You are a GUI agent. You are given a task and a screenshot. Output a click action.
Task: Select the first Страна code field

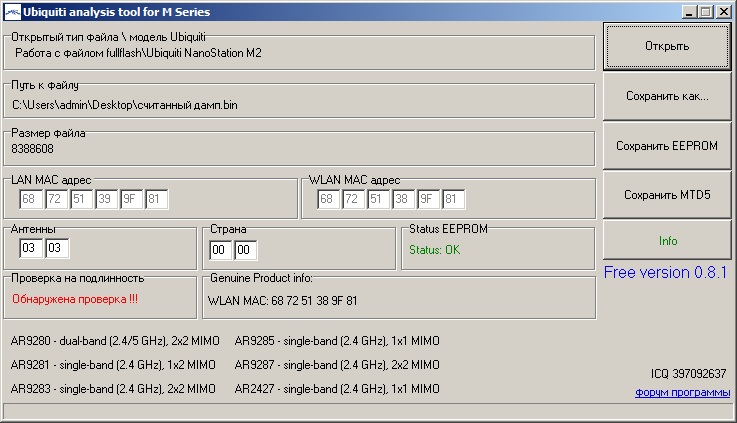220,249
